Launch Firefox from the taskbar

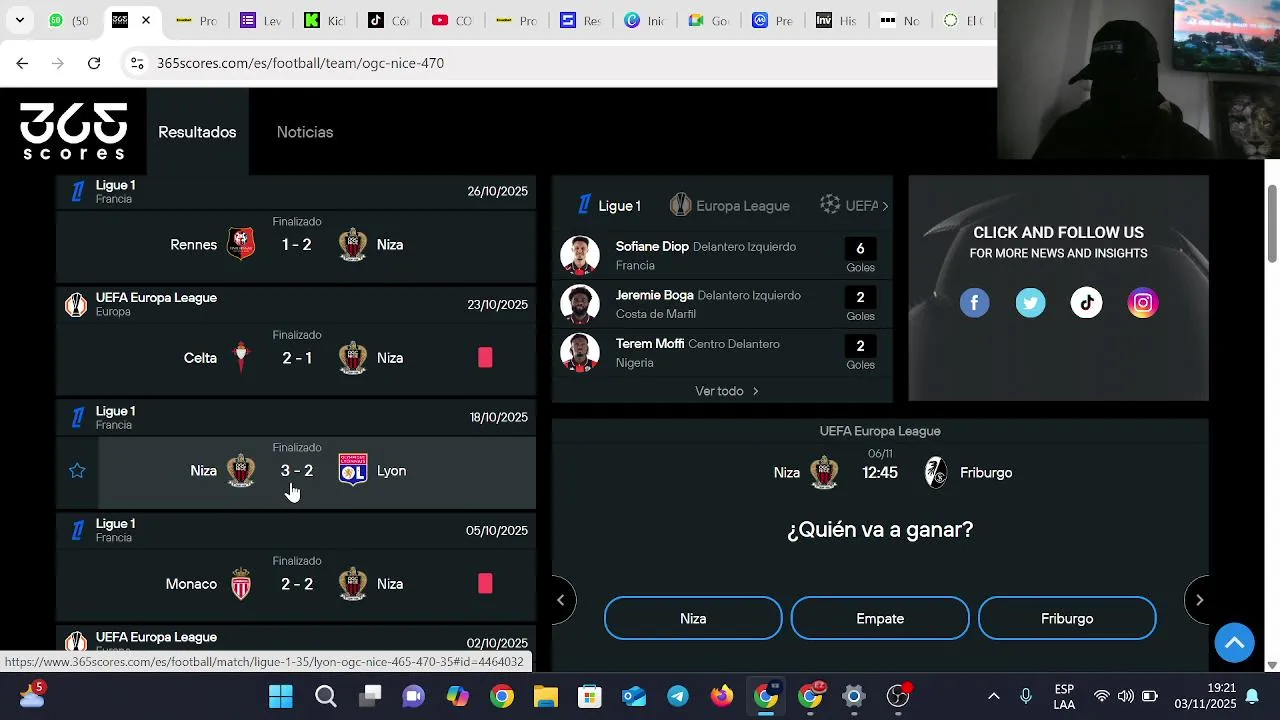click(722, 696)
